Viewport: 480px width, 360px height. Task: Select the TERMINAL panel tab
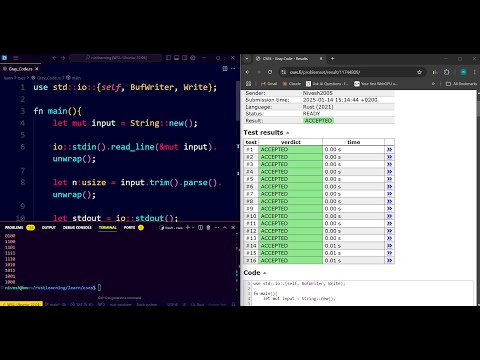tap(108, 228)
